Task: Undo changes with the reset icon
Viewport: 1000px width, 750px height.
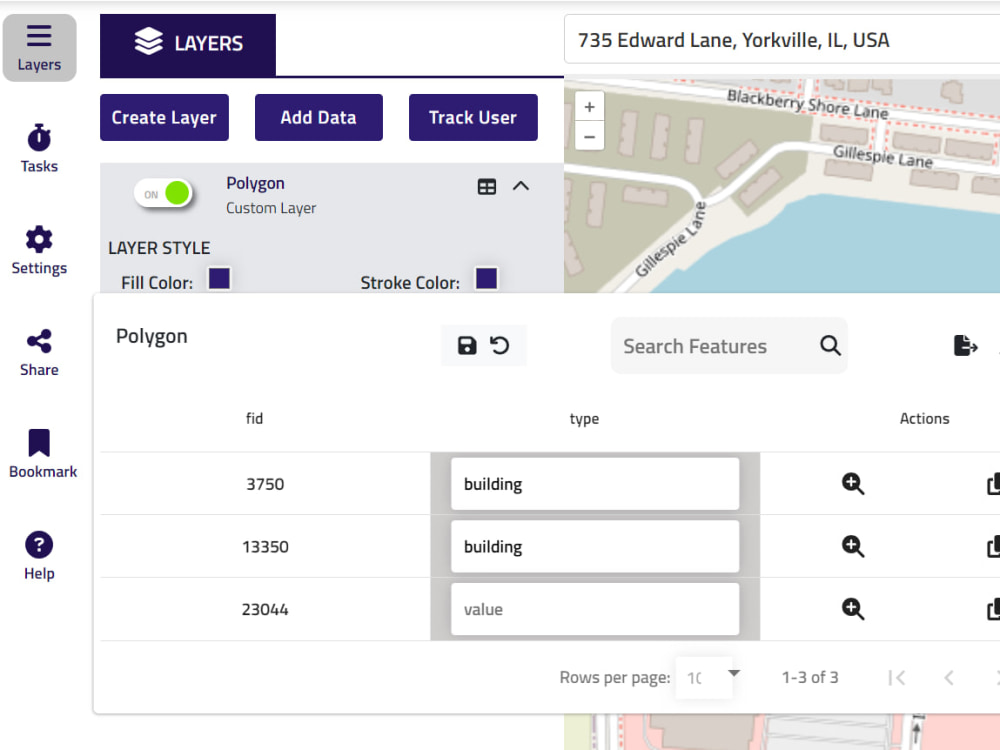Action: [500, 346]
